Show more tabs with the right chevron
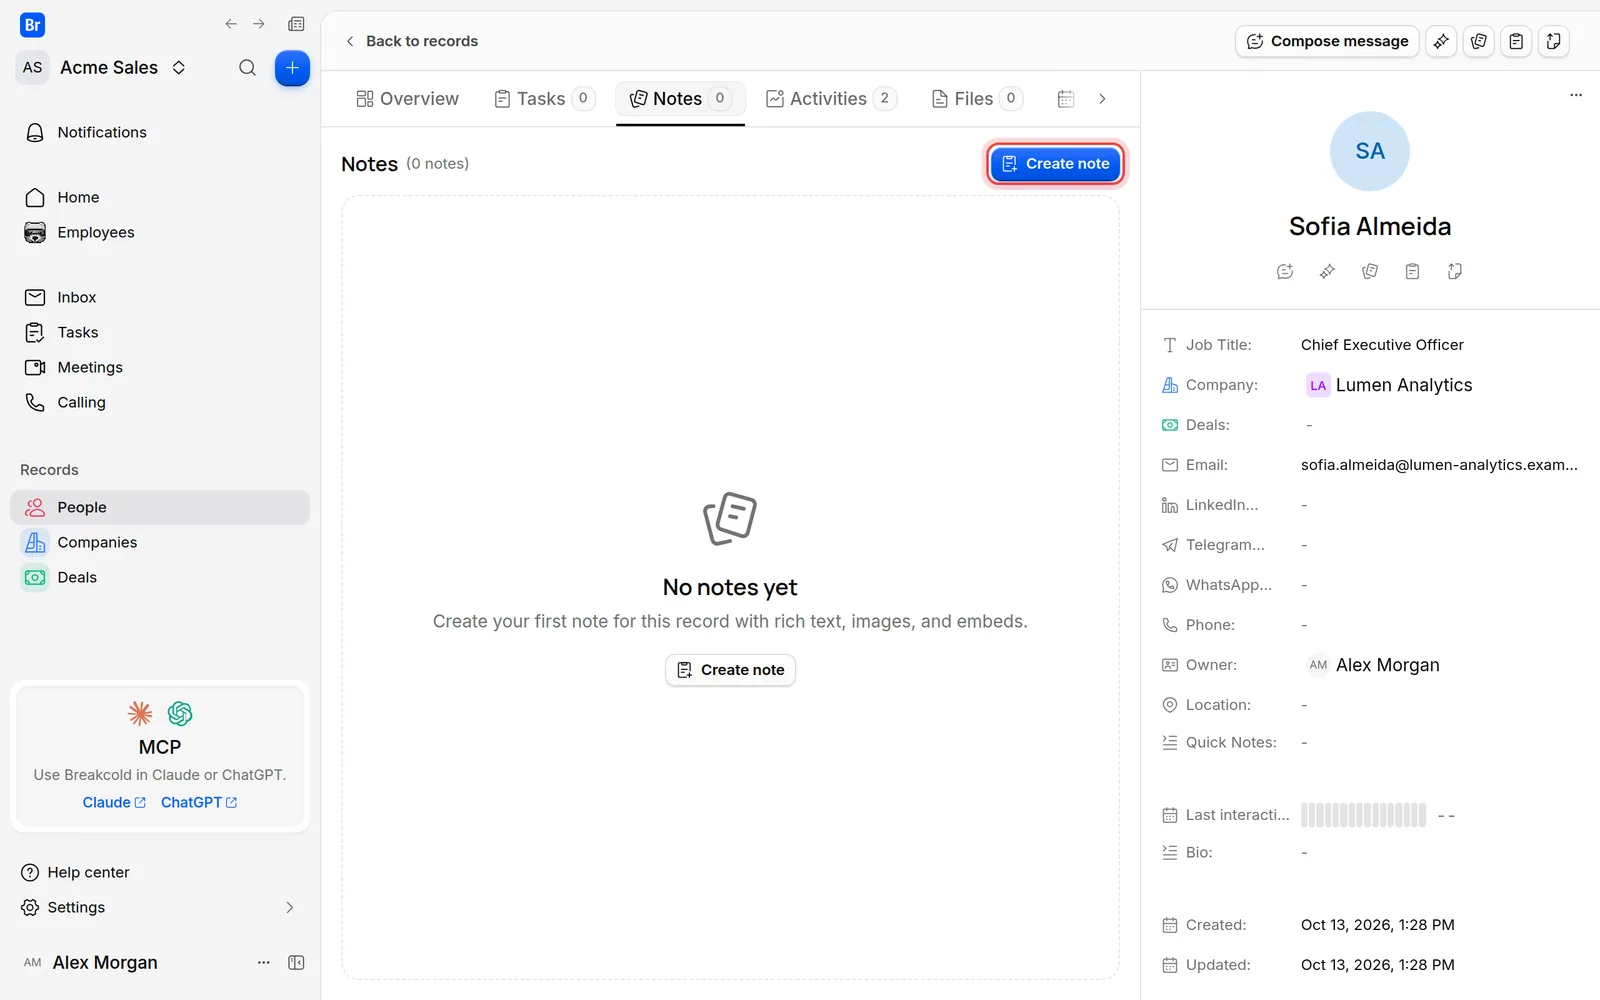This screenshot has width=1600, height=1000. [1102, 99]
